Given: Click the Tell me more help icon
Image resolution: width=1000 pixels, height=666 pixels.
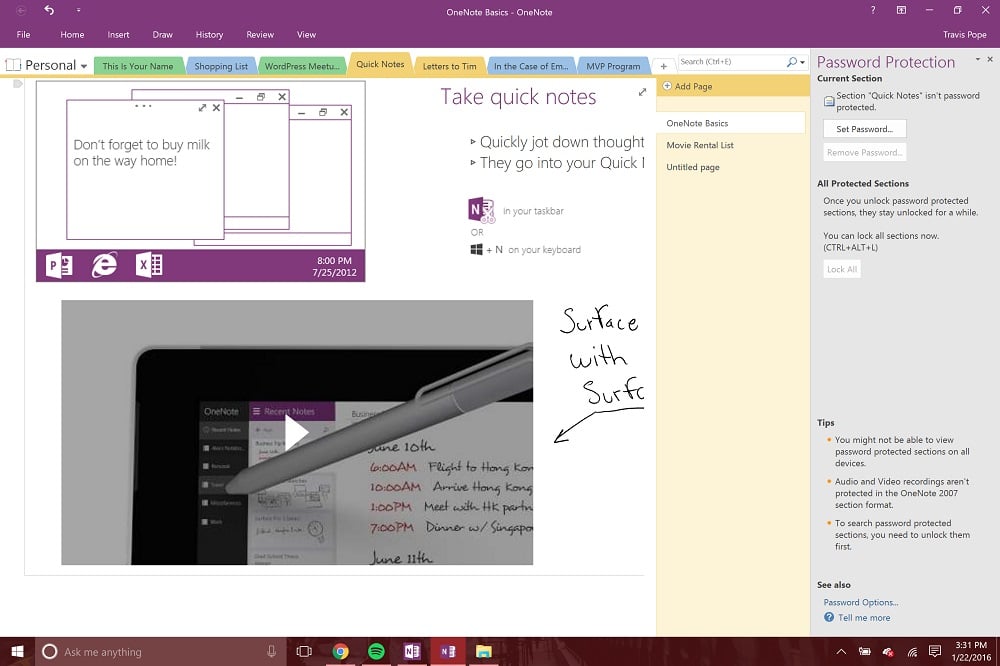Looking at the screenshot, I should [831, 617].
